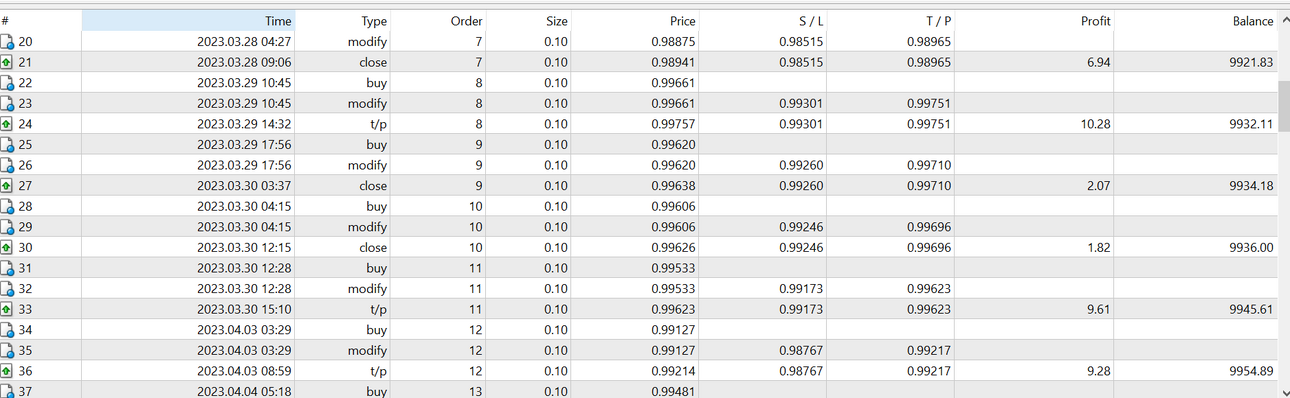Click profit value 2.07
Image resolution: width=1290 pixels, height=398 pixels.
coord(1098,186)
